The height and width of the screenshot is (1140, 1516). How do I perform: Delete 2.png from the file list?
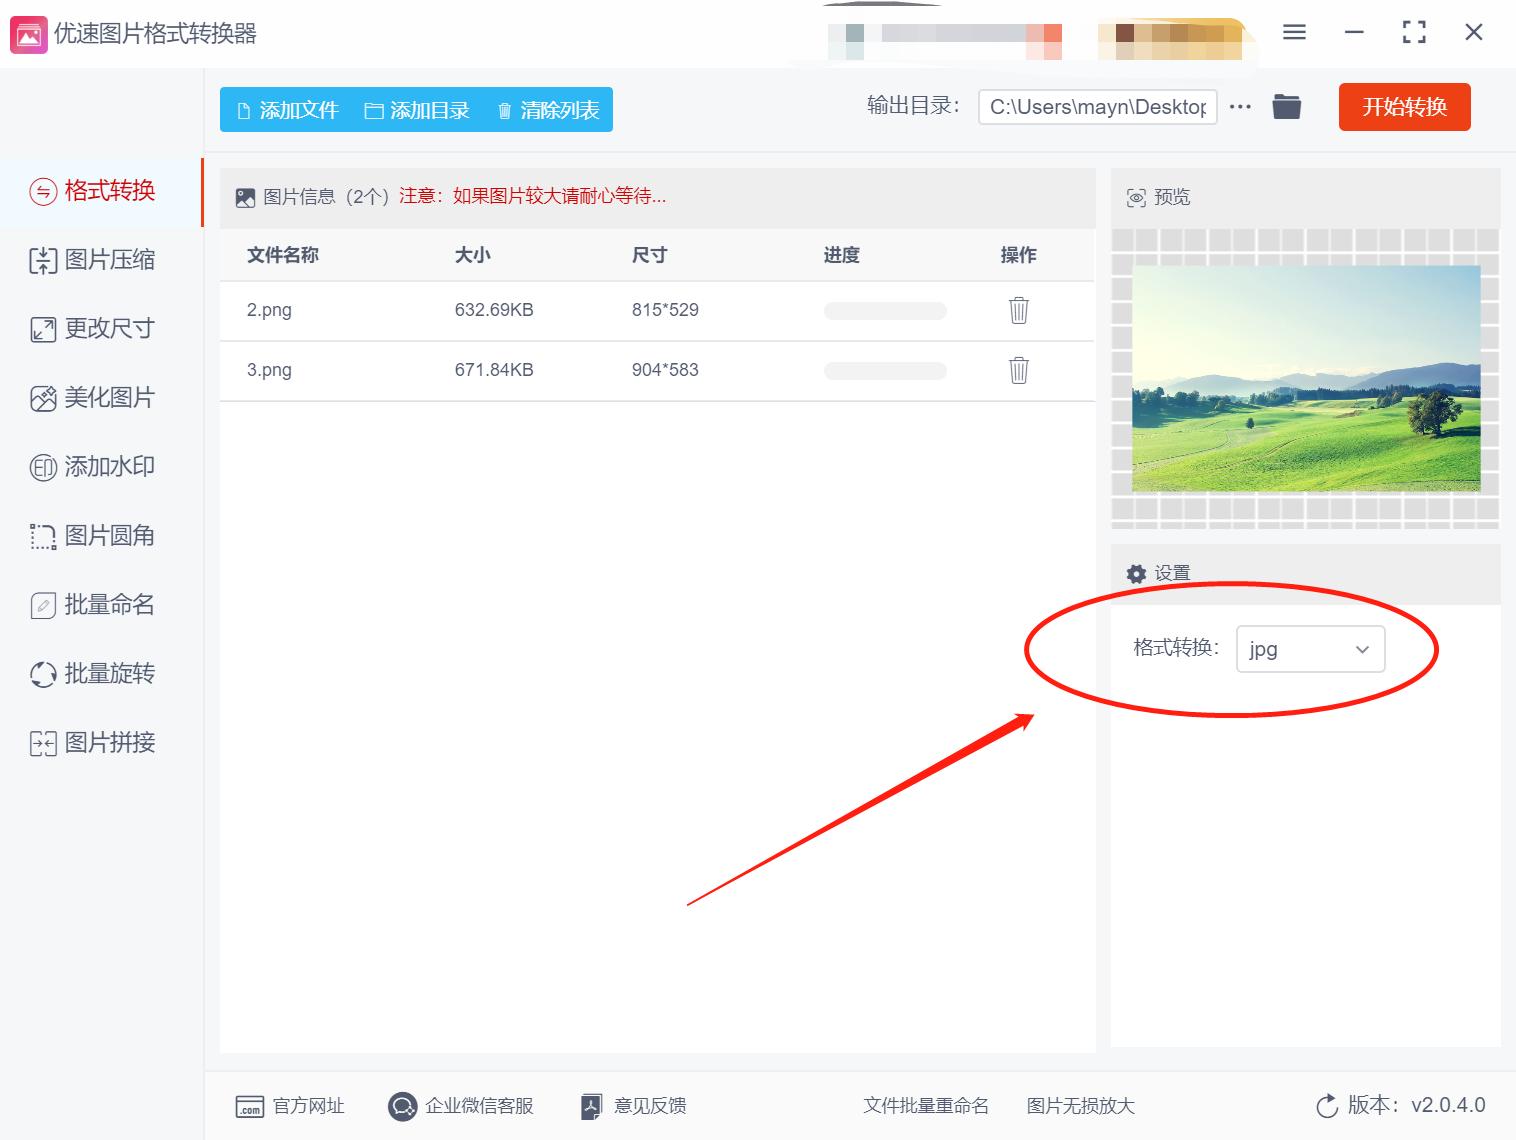[x=1018, y=310]
